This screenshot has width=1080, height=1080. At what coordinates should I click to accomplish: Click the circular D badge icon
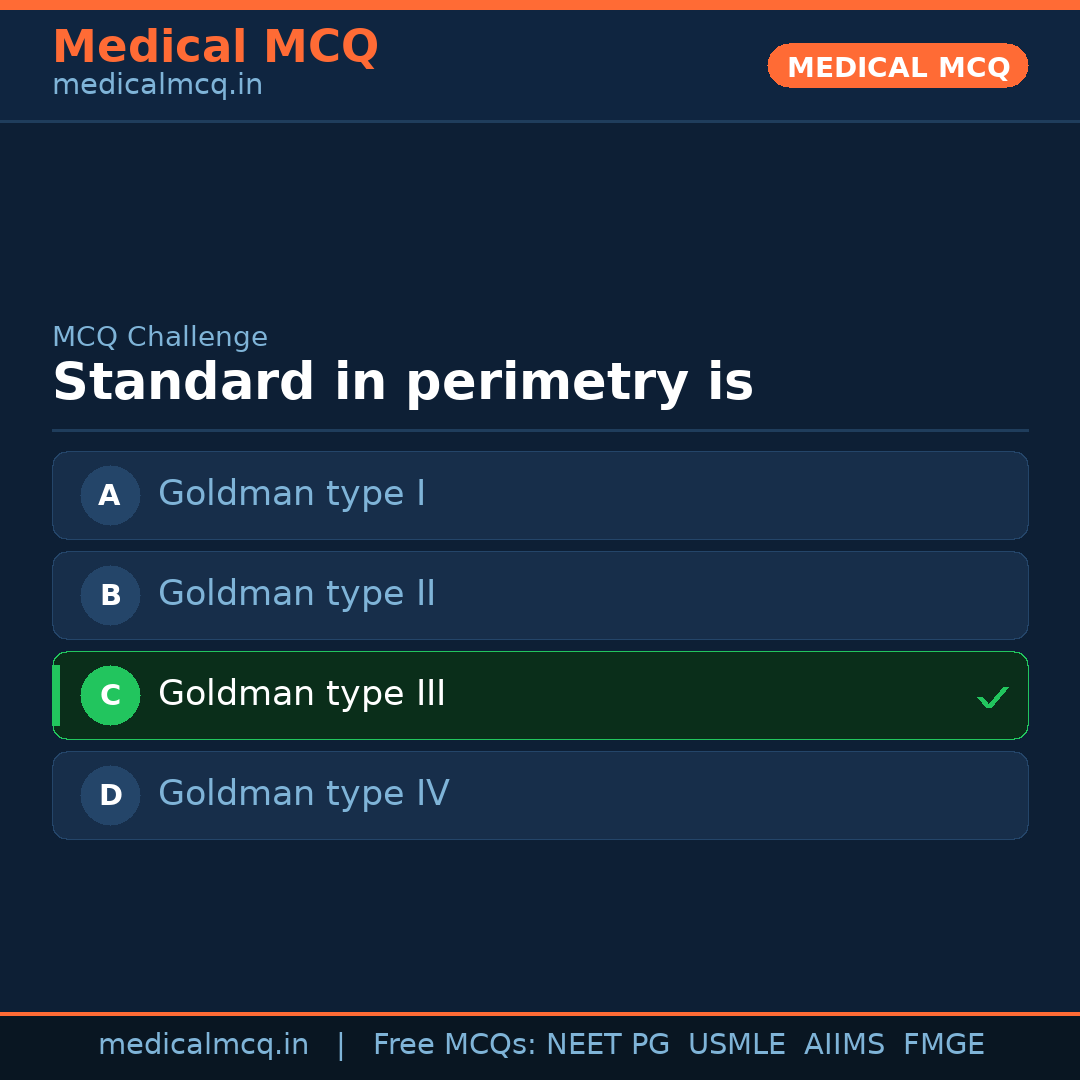110,795
